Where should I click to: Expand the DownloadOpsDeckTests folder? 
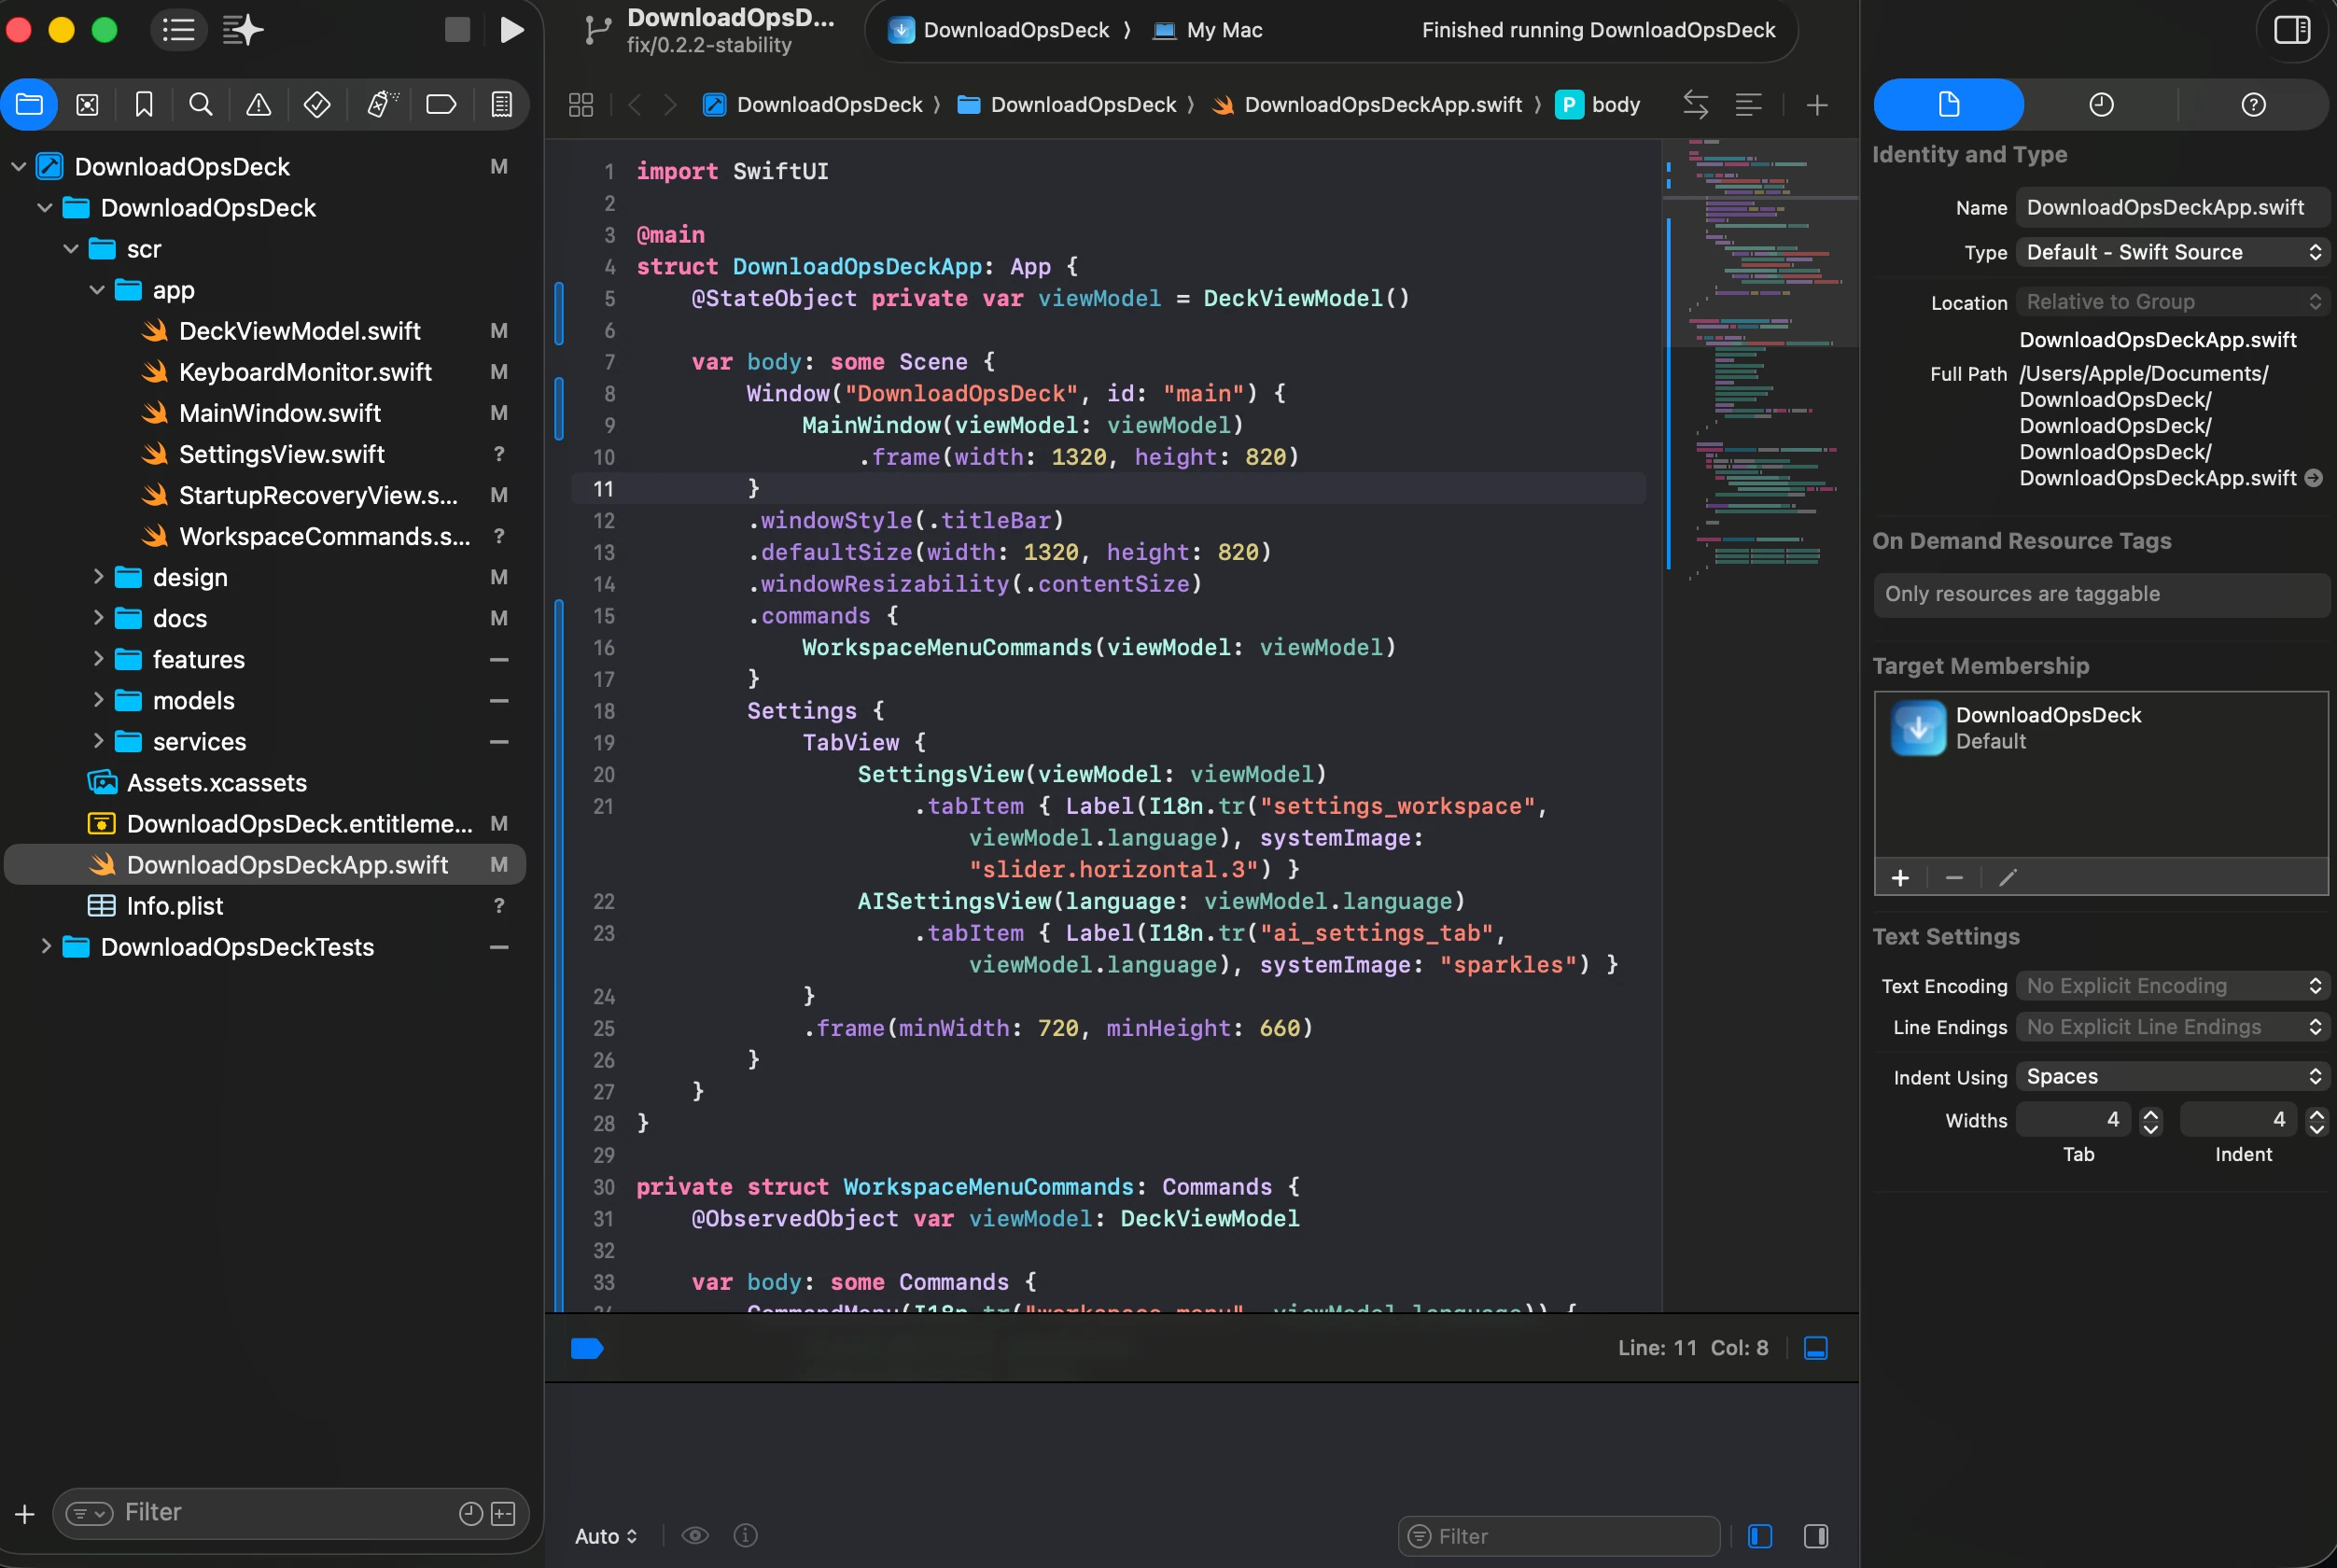(x=45, y=946)
